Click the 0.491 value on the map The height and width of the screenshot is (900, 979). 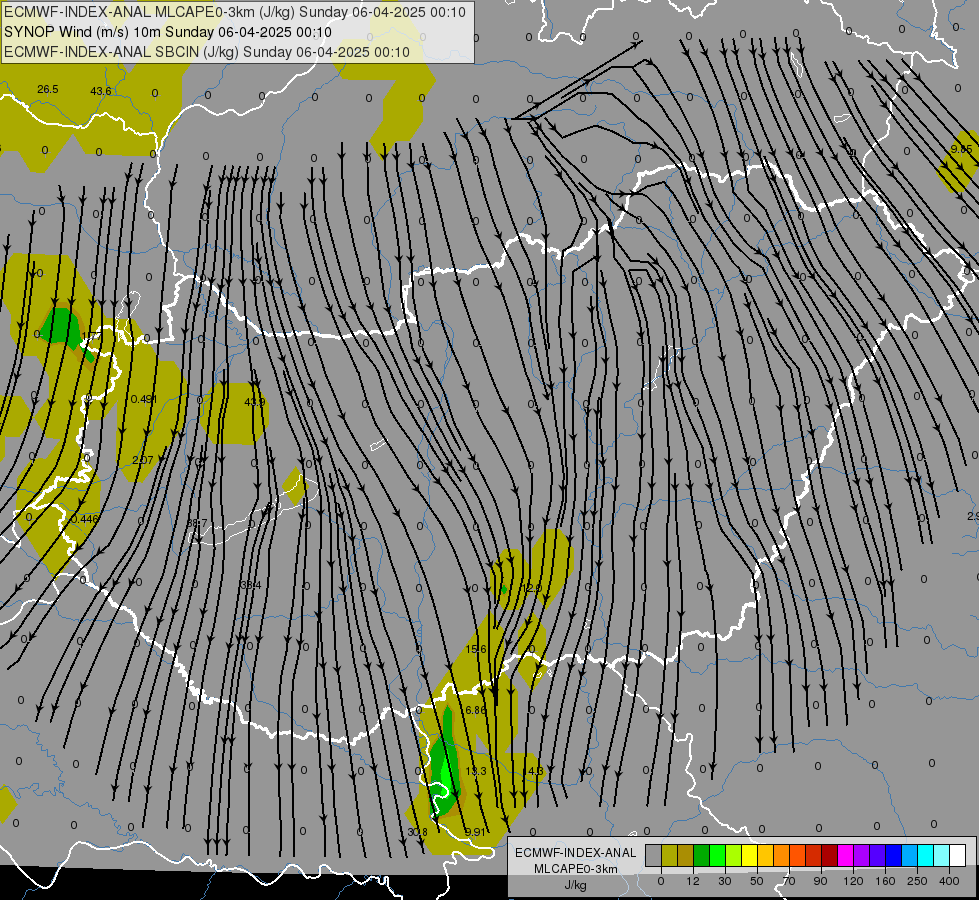tap(144, 399)
